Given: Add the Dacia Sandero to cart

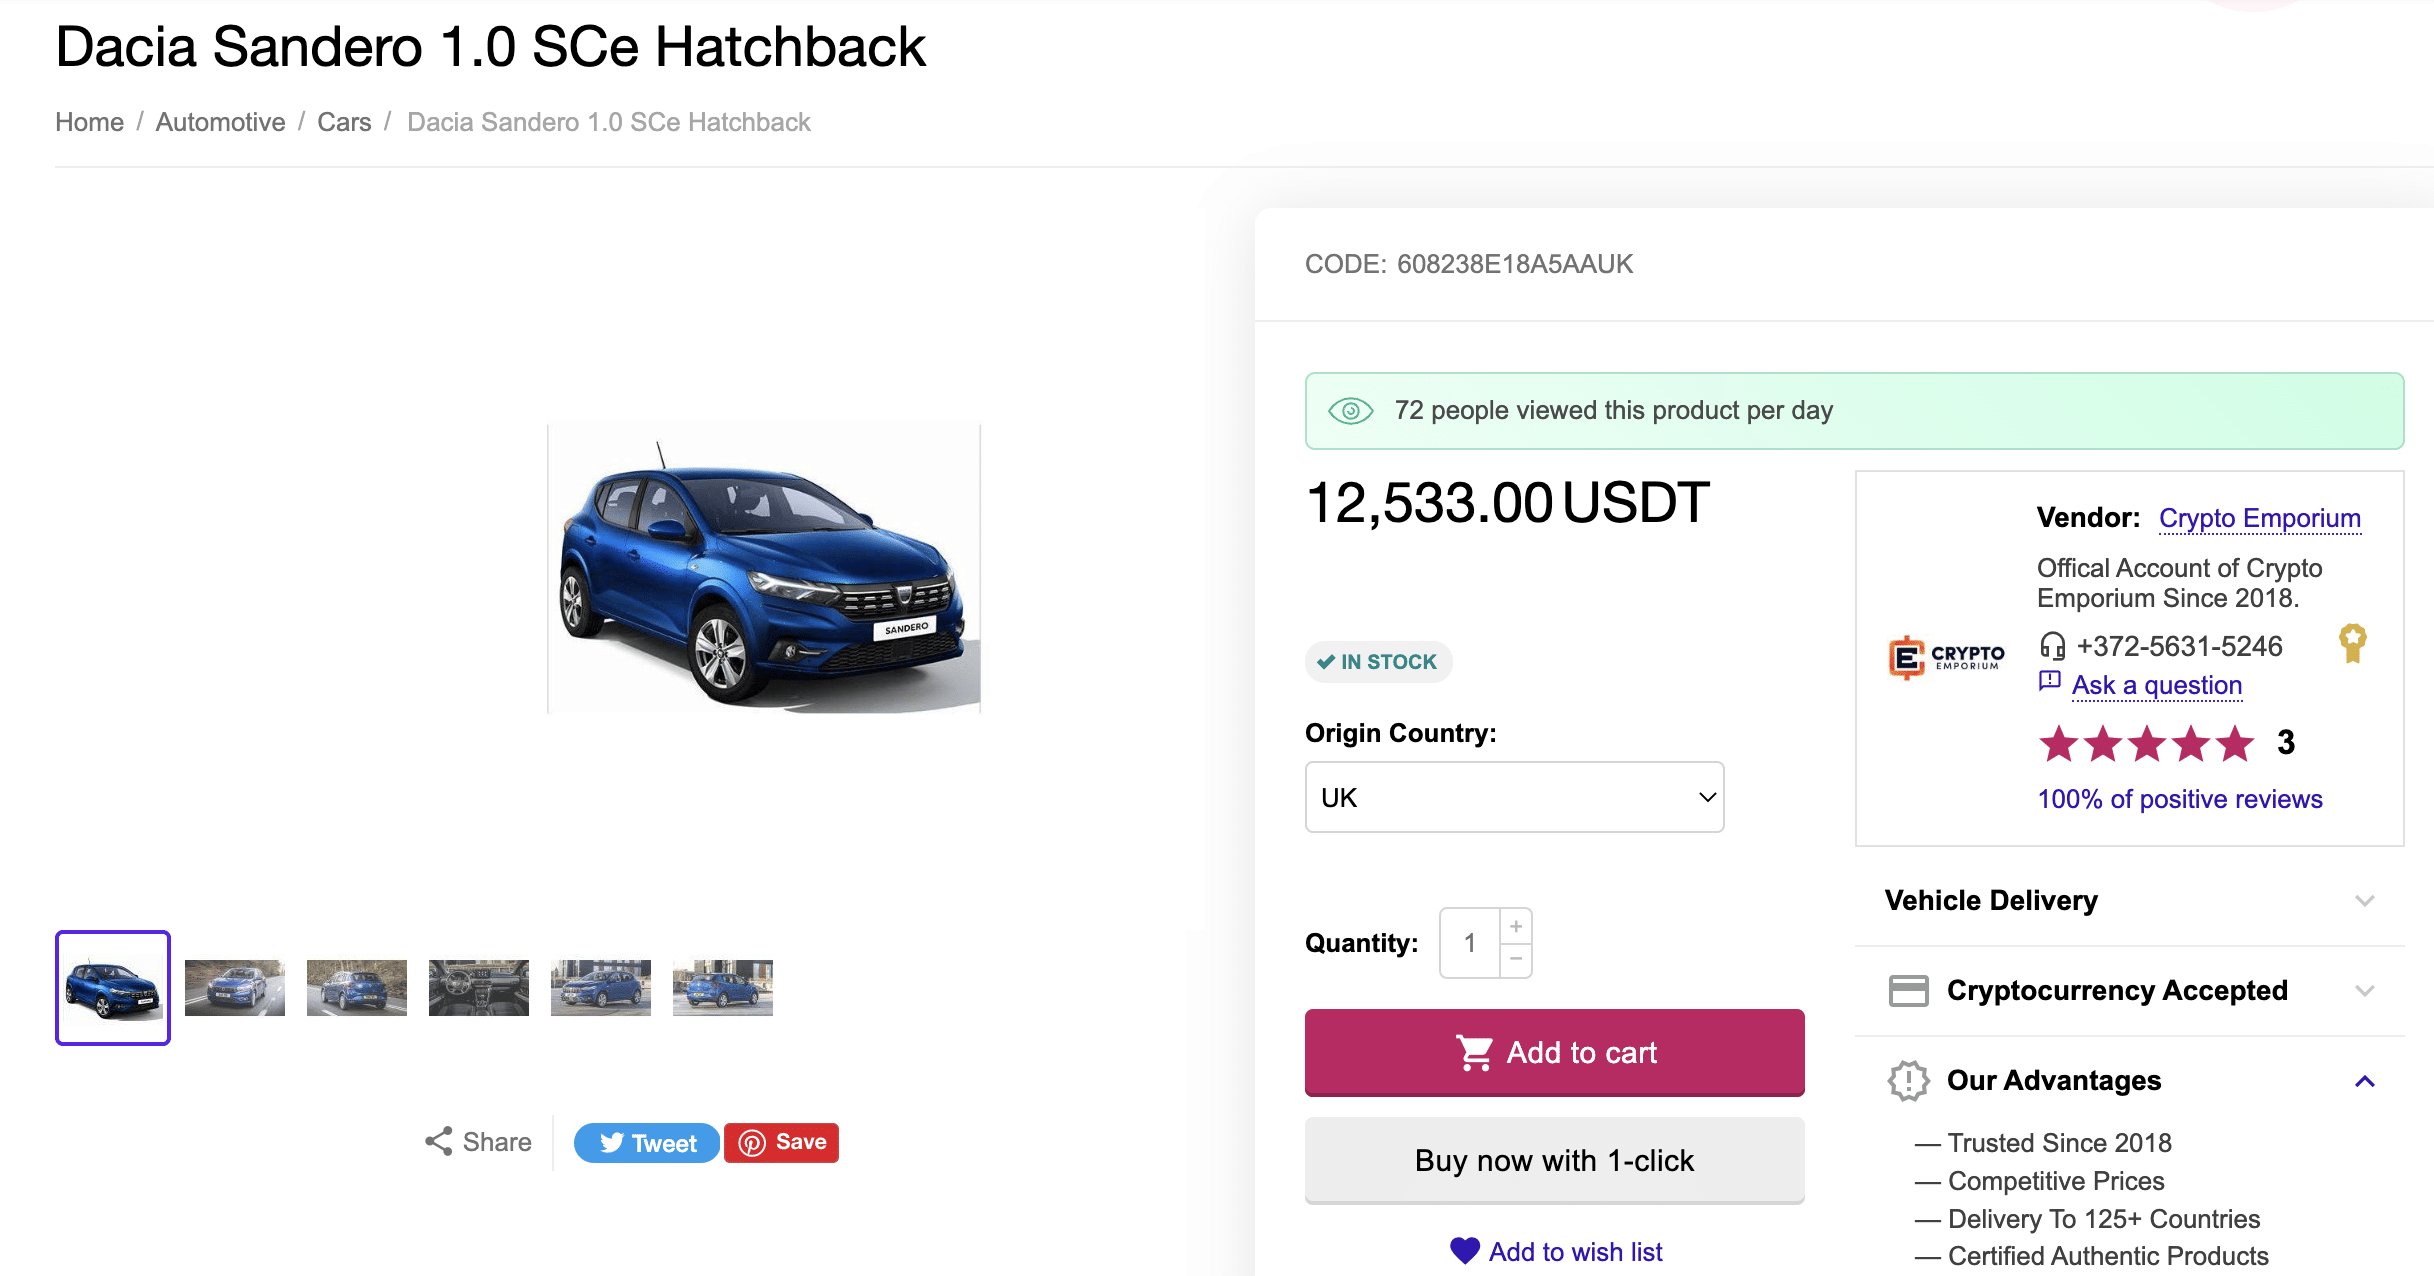Looking at the screenshot, I should point(1555,1052).
